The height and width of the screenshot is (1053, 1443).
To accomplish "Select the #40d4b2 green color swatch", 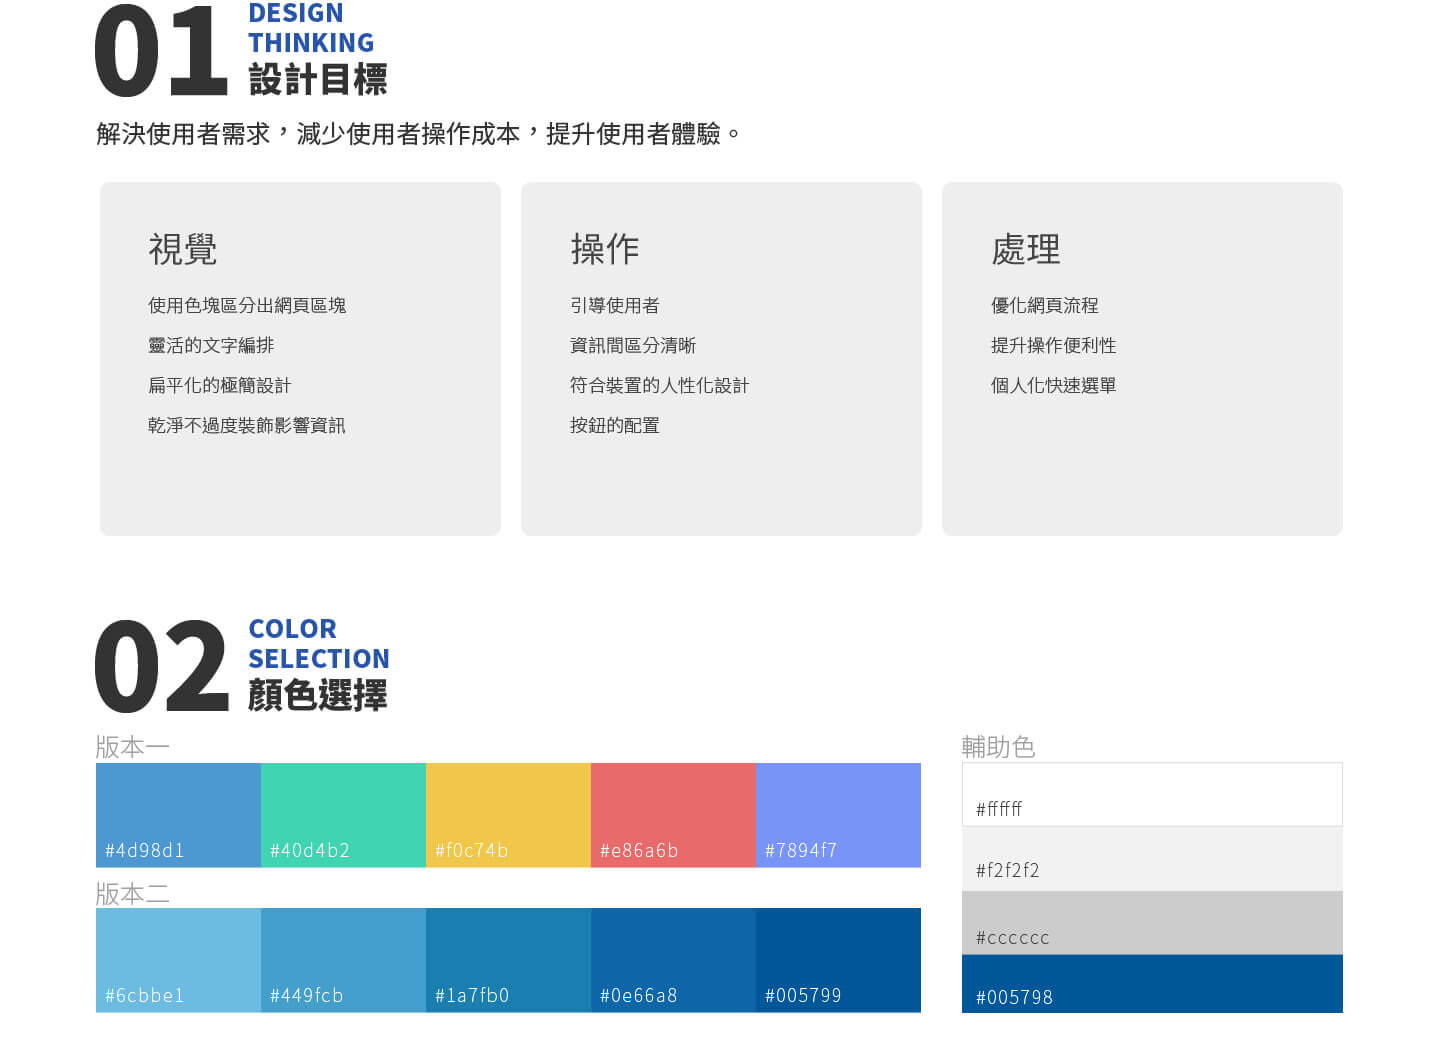I will [x=342, y=815].
